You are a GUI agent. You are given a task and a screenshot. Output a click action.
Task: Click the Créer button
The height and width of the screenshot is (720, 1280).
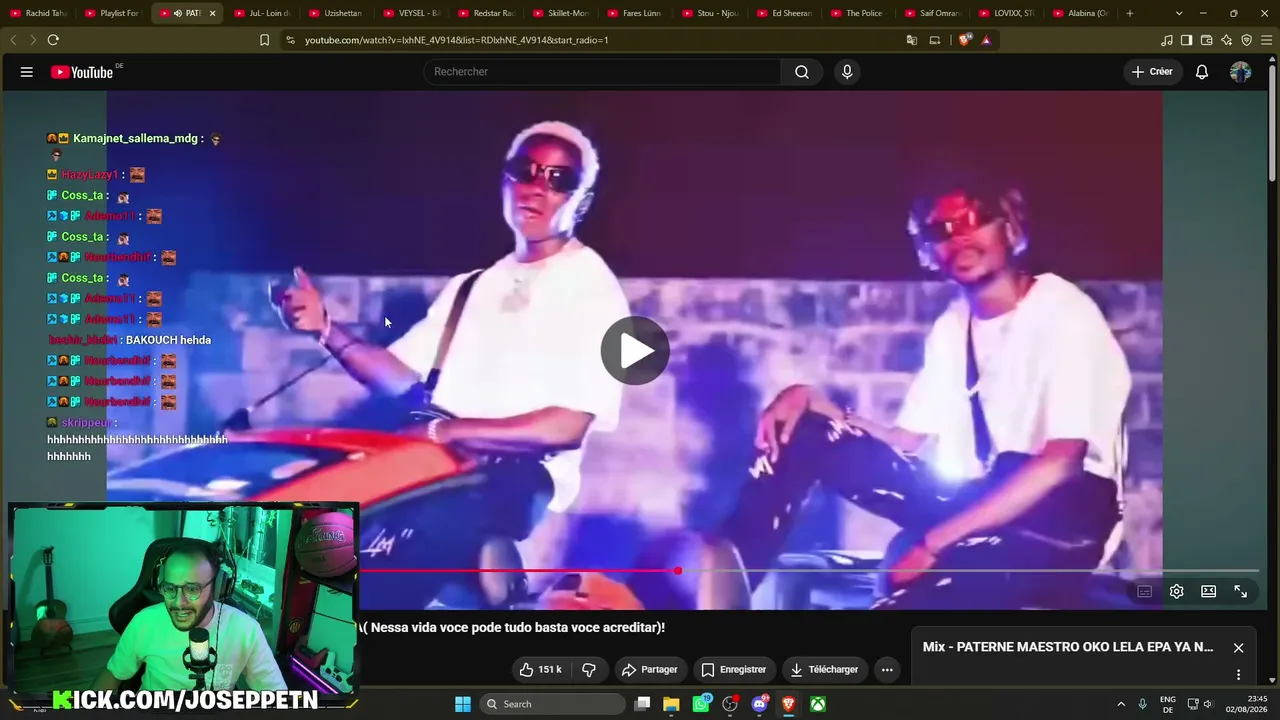pos(1152,72)
